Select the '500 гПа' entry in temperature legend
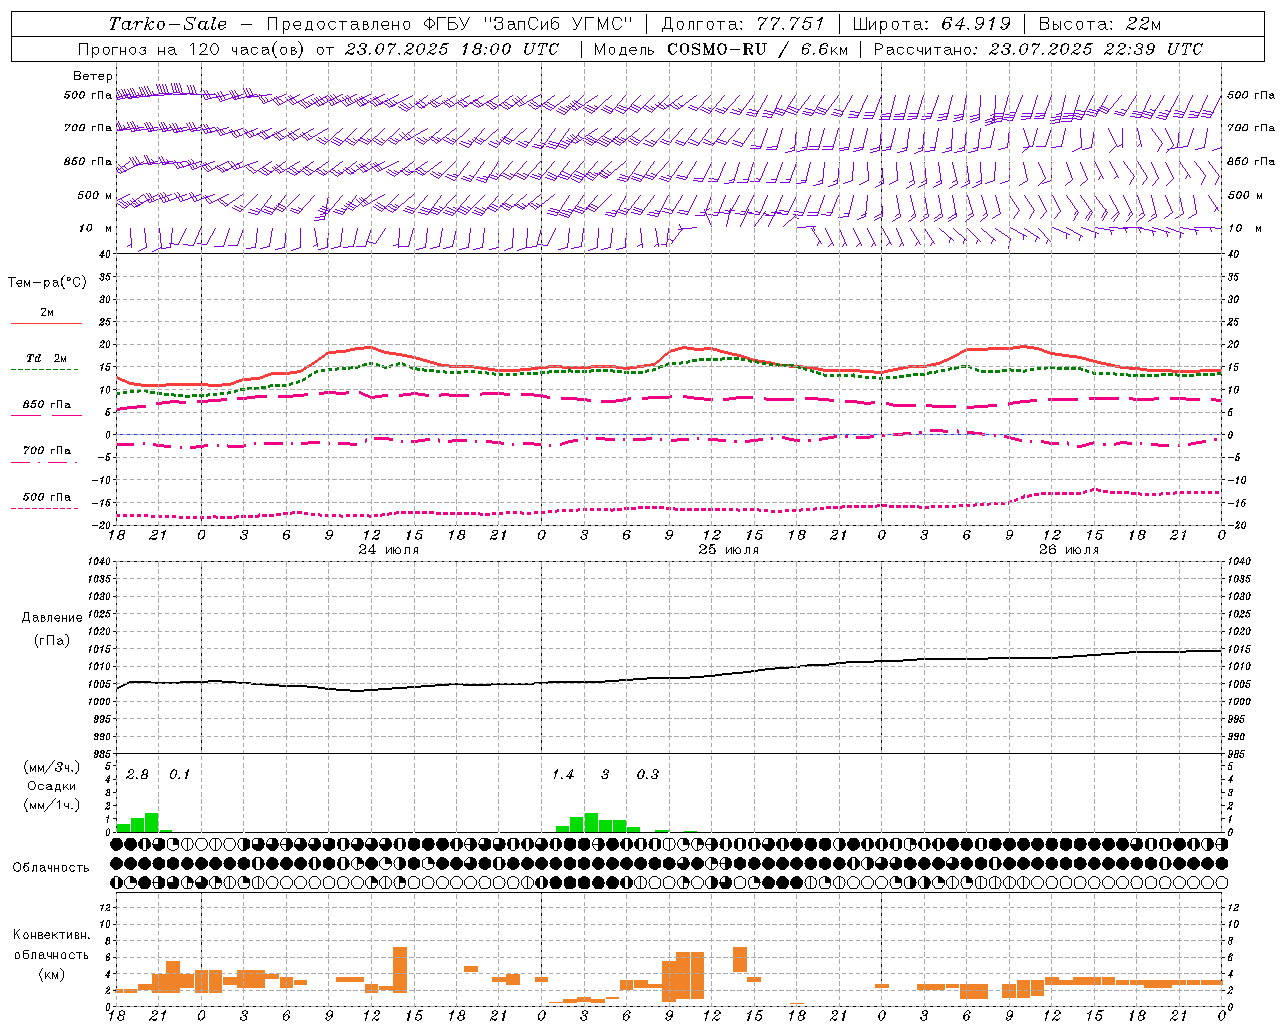 pyautogui.click(x=47, y=497)
